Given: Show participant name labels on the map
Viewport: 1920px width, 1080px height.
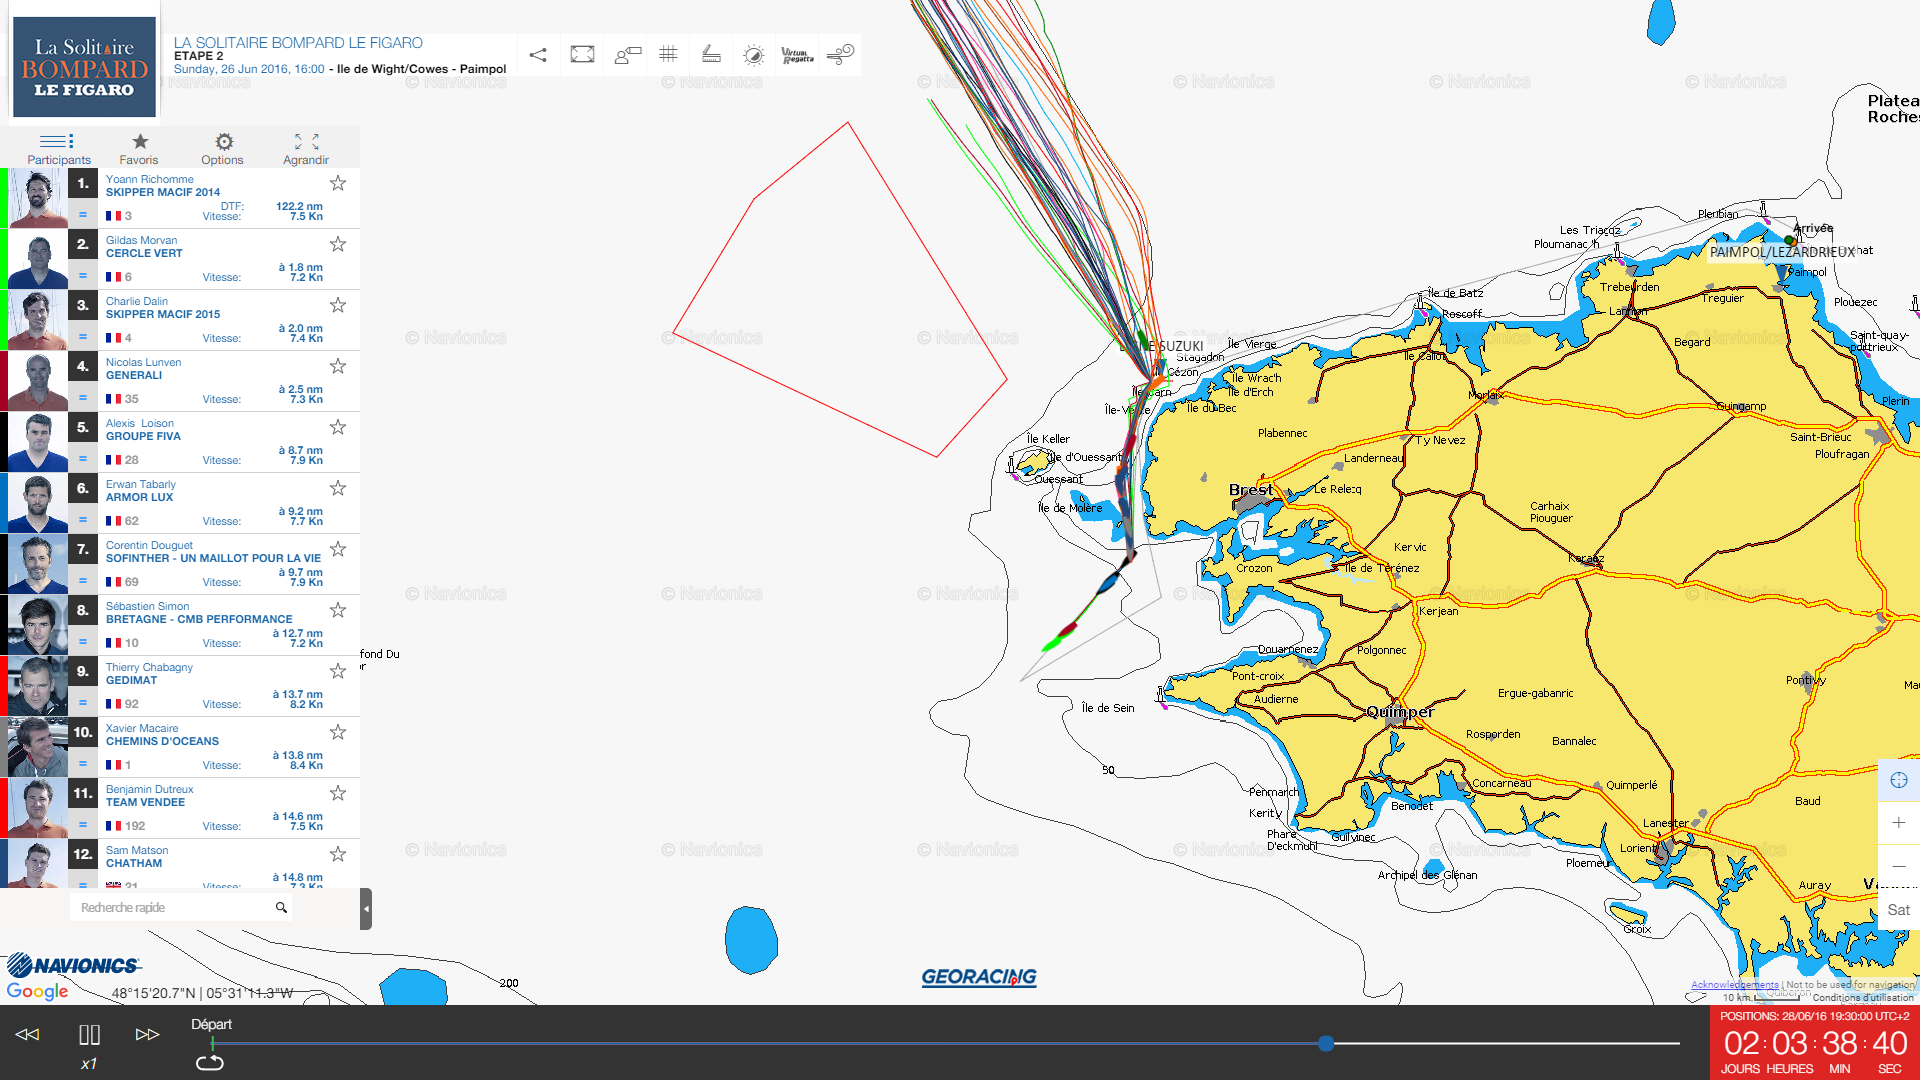Looking at the screenshot, I should pyautogui.click(x=627, y=55).
